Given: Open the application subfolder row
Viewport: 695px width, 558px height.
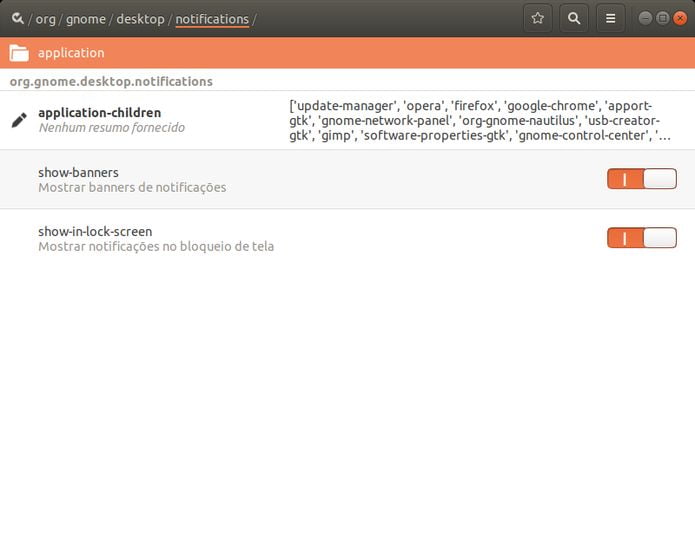Looking at the screenshot, I should (348, 53).
